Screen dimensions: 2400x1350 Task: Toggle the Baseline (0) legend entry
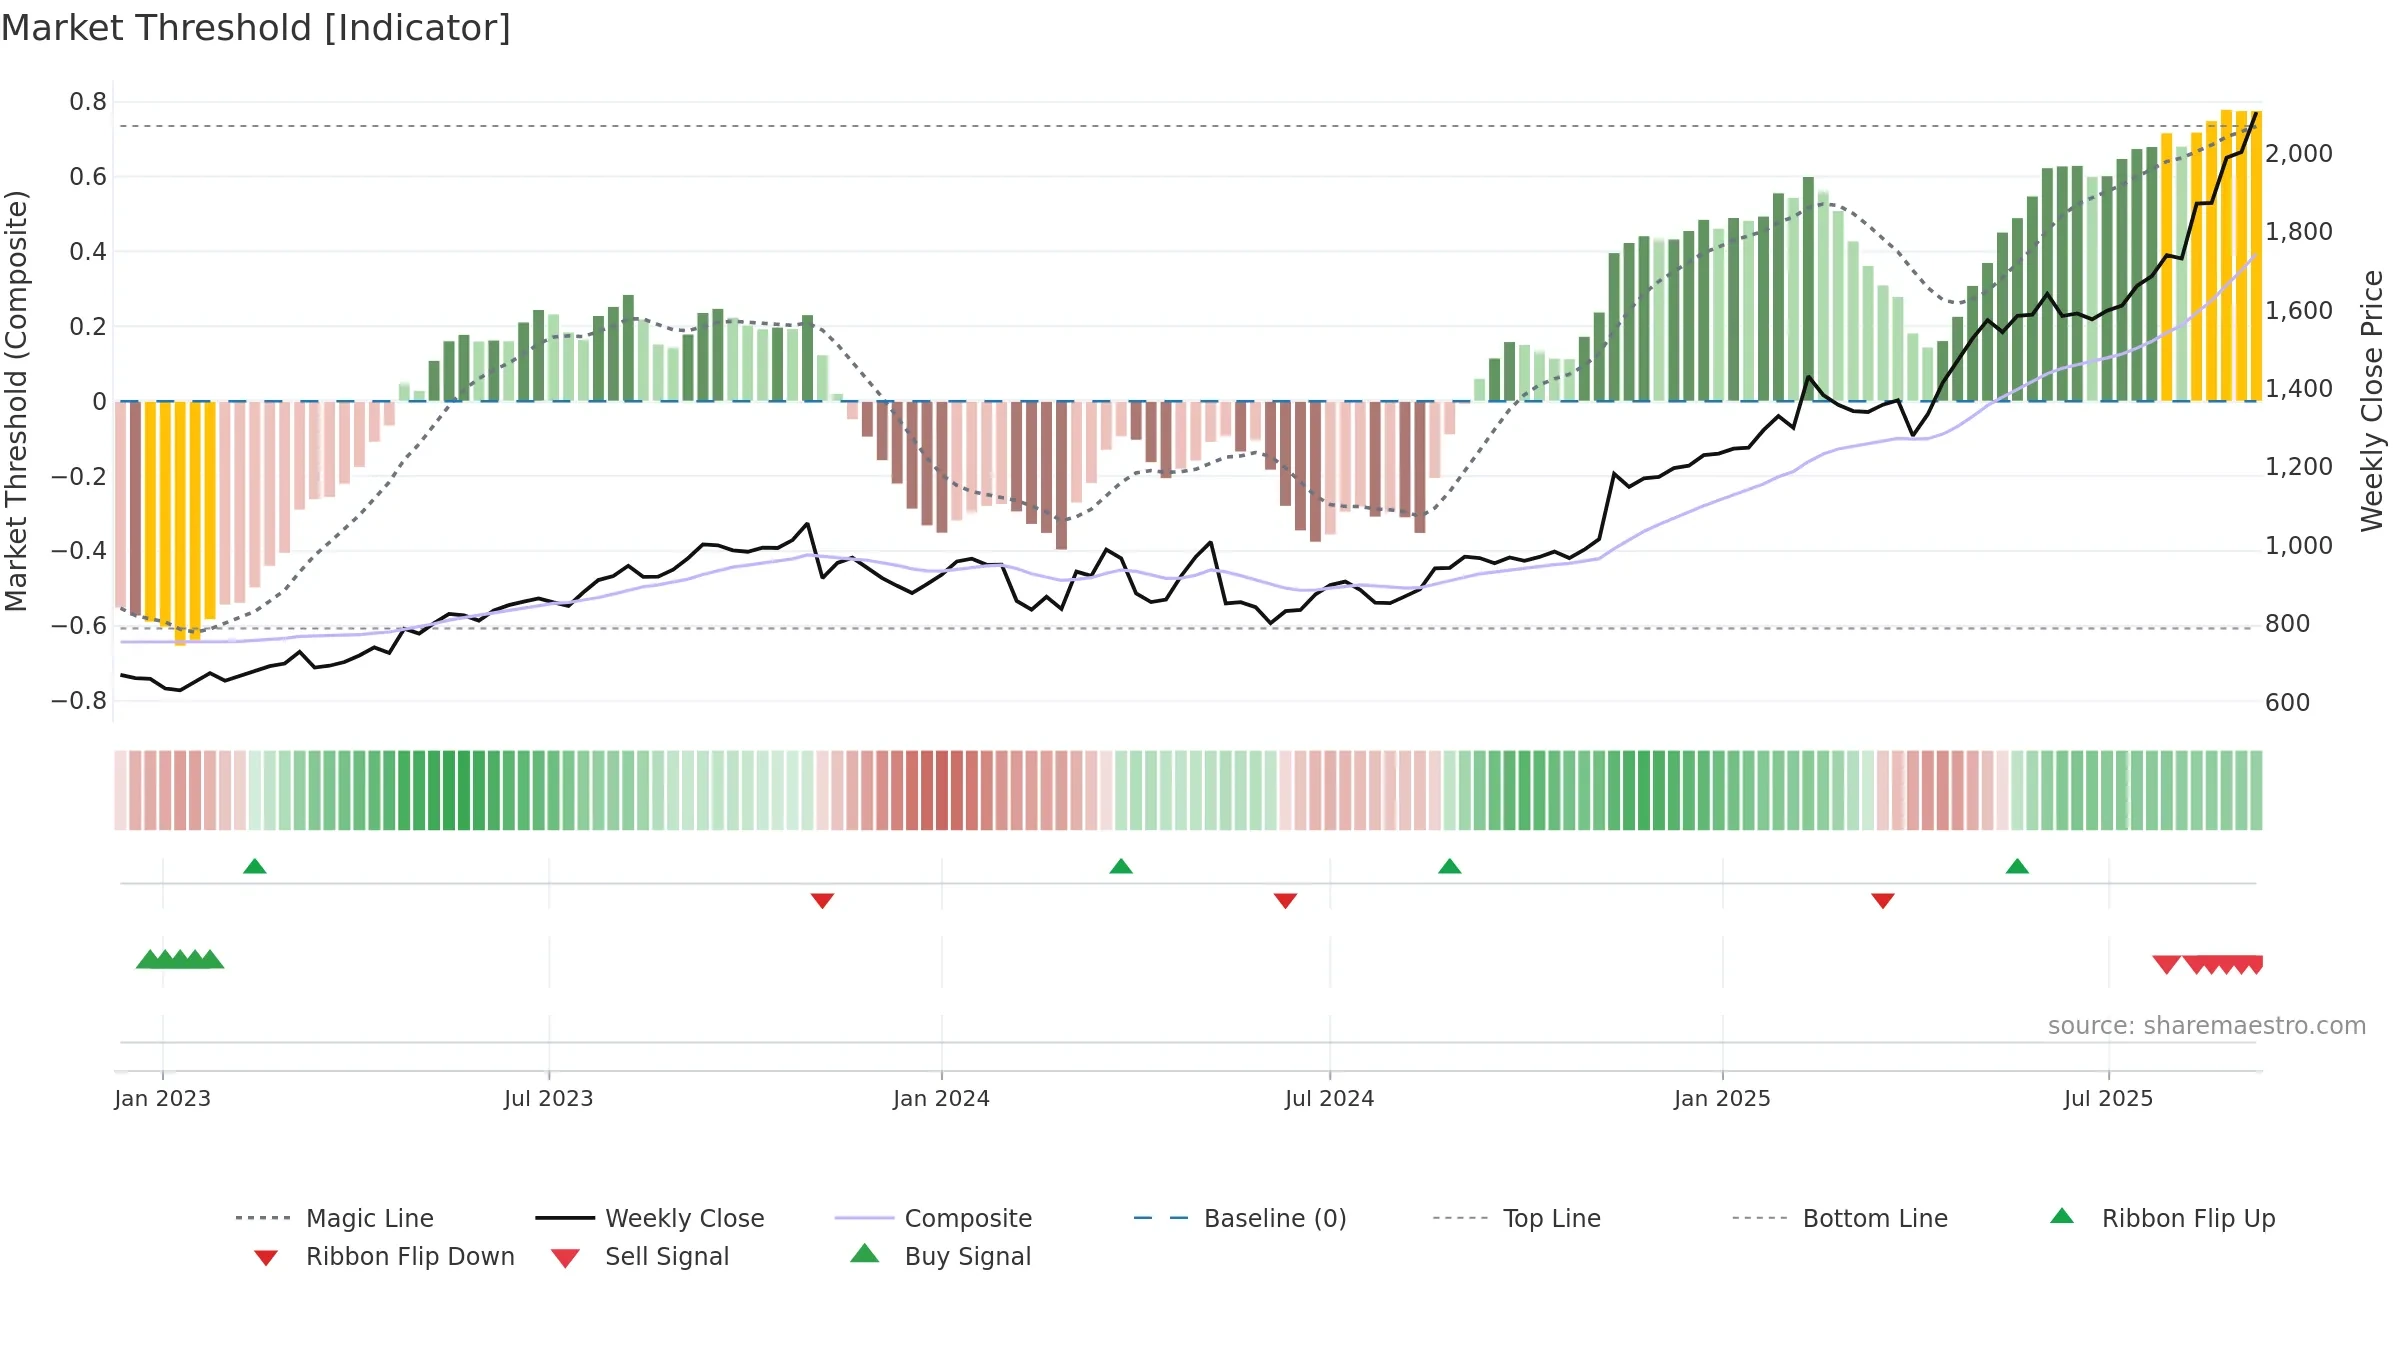(1240, 1218)
